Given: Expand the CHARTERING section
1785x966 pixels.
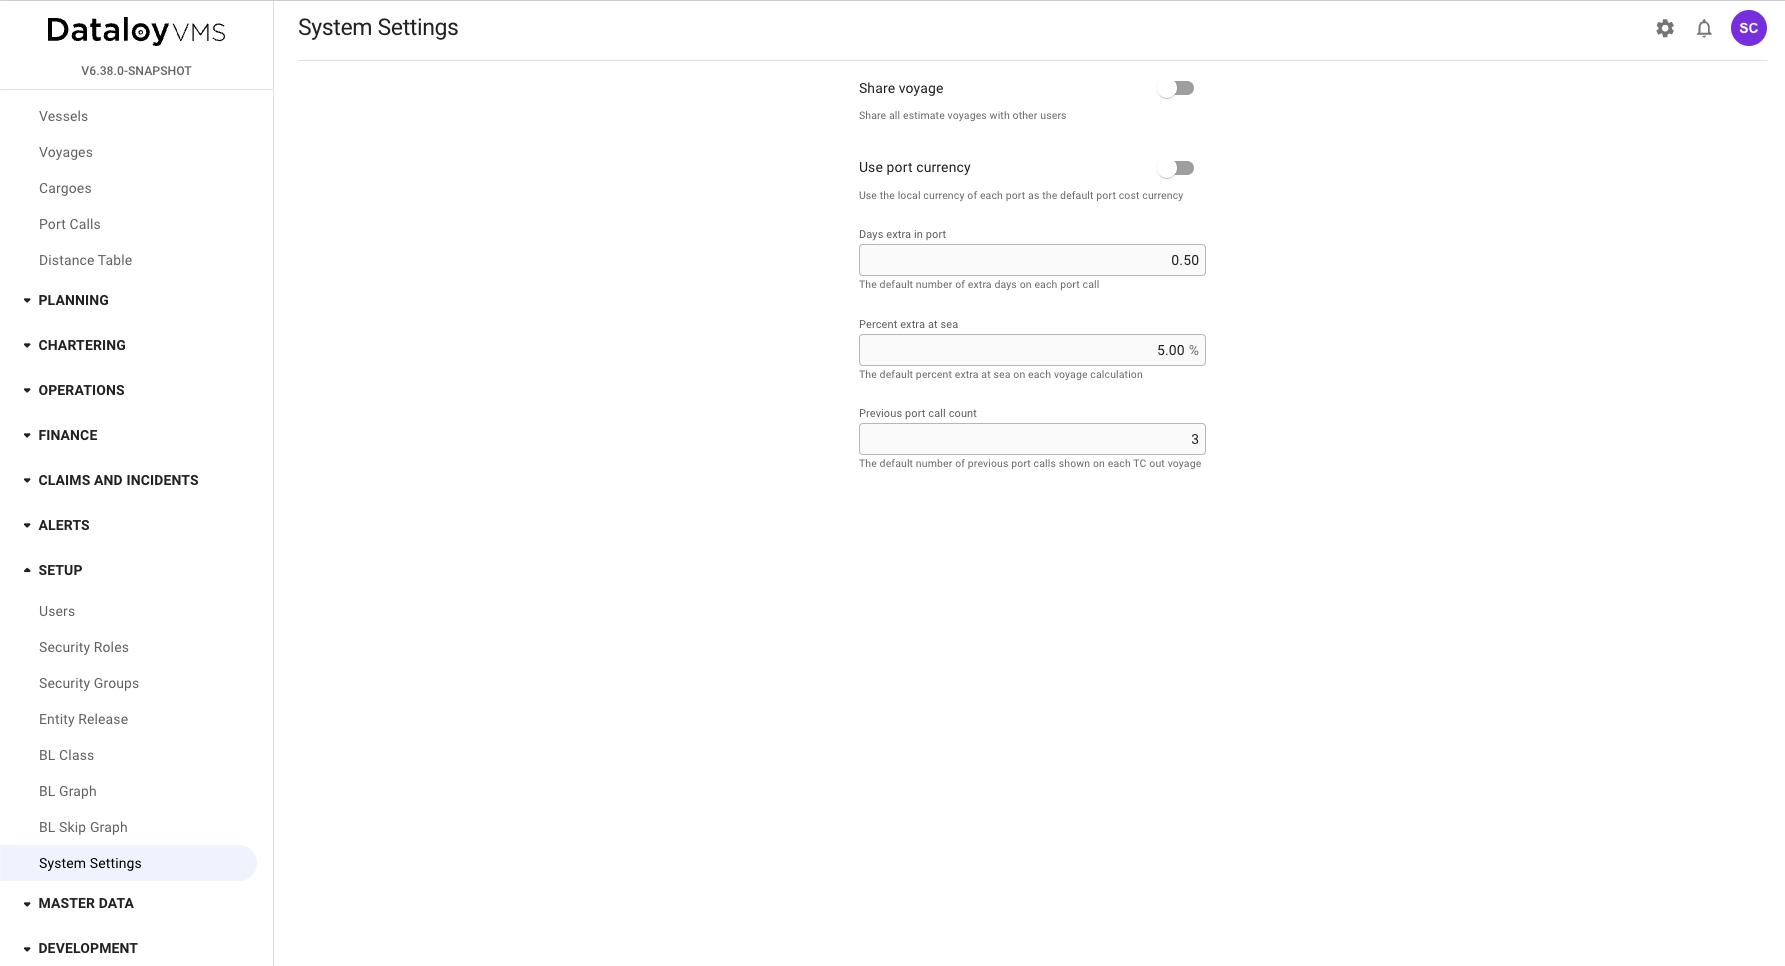Looking at the screenshot, I should tap(82, 345).
